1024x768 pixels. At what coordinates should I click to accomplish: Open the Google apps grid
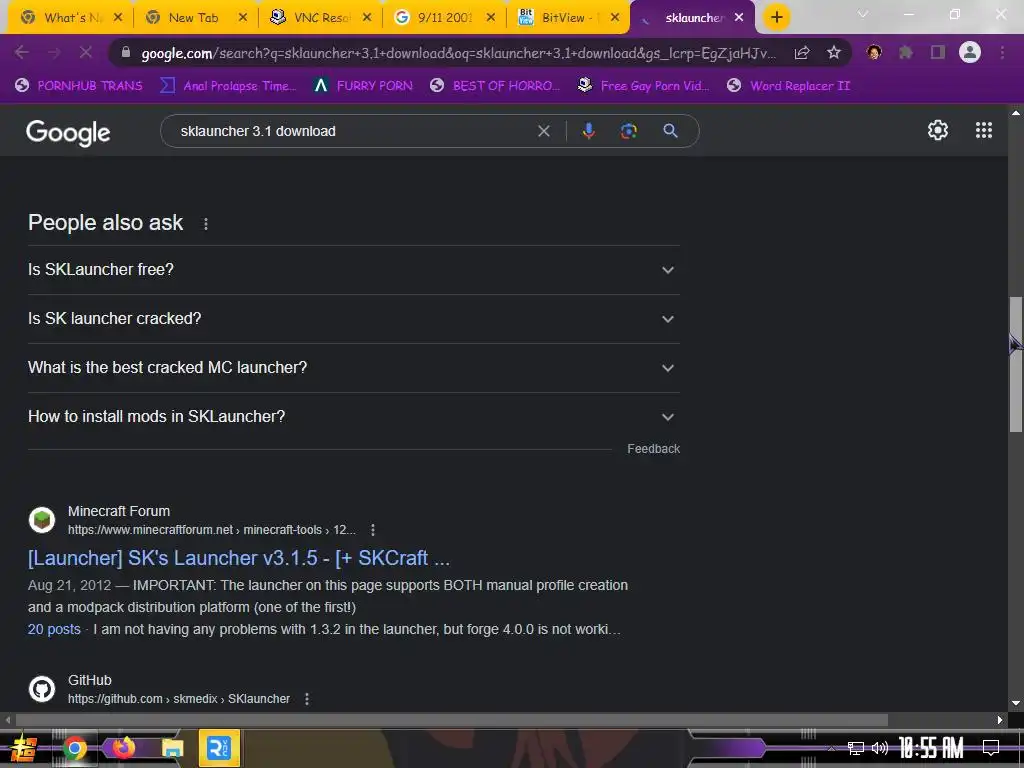[984, 130]
